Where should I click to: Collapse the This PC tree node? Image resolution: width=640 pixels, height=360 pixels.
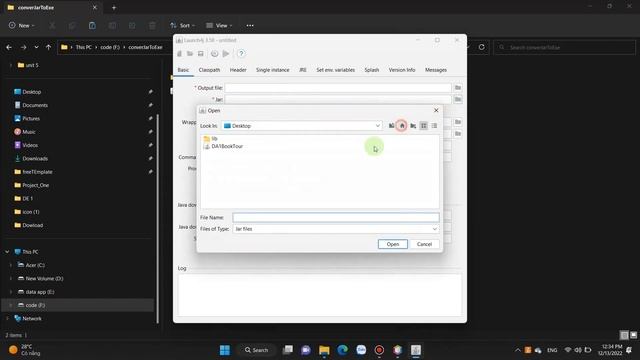pos(7,252)
